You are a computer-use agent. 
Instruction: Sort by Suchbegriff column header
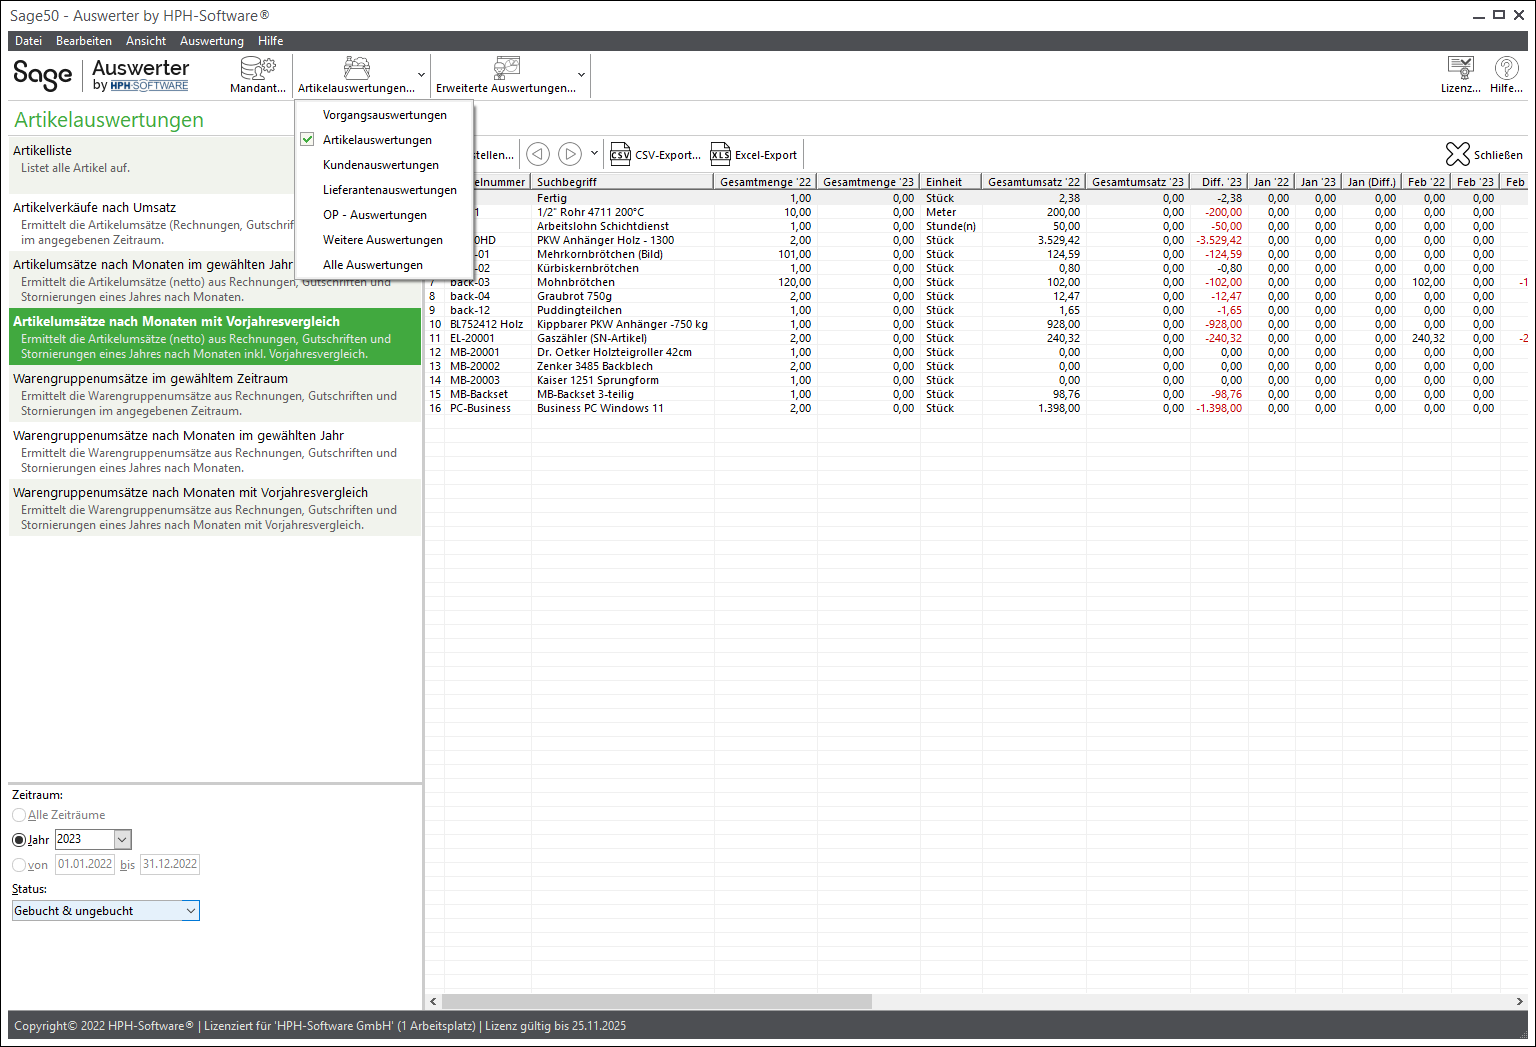pos(622,182)
